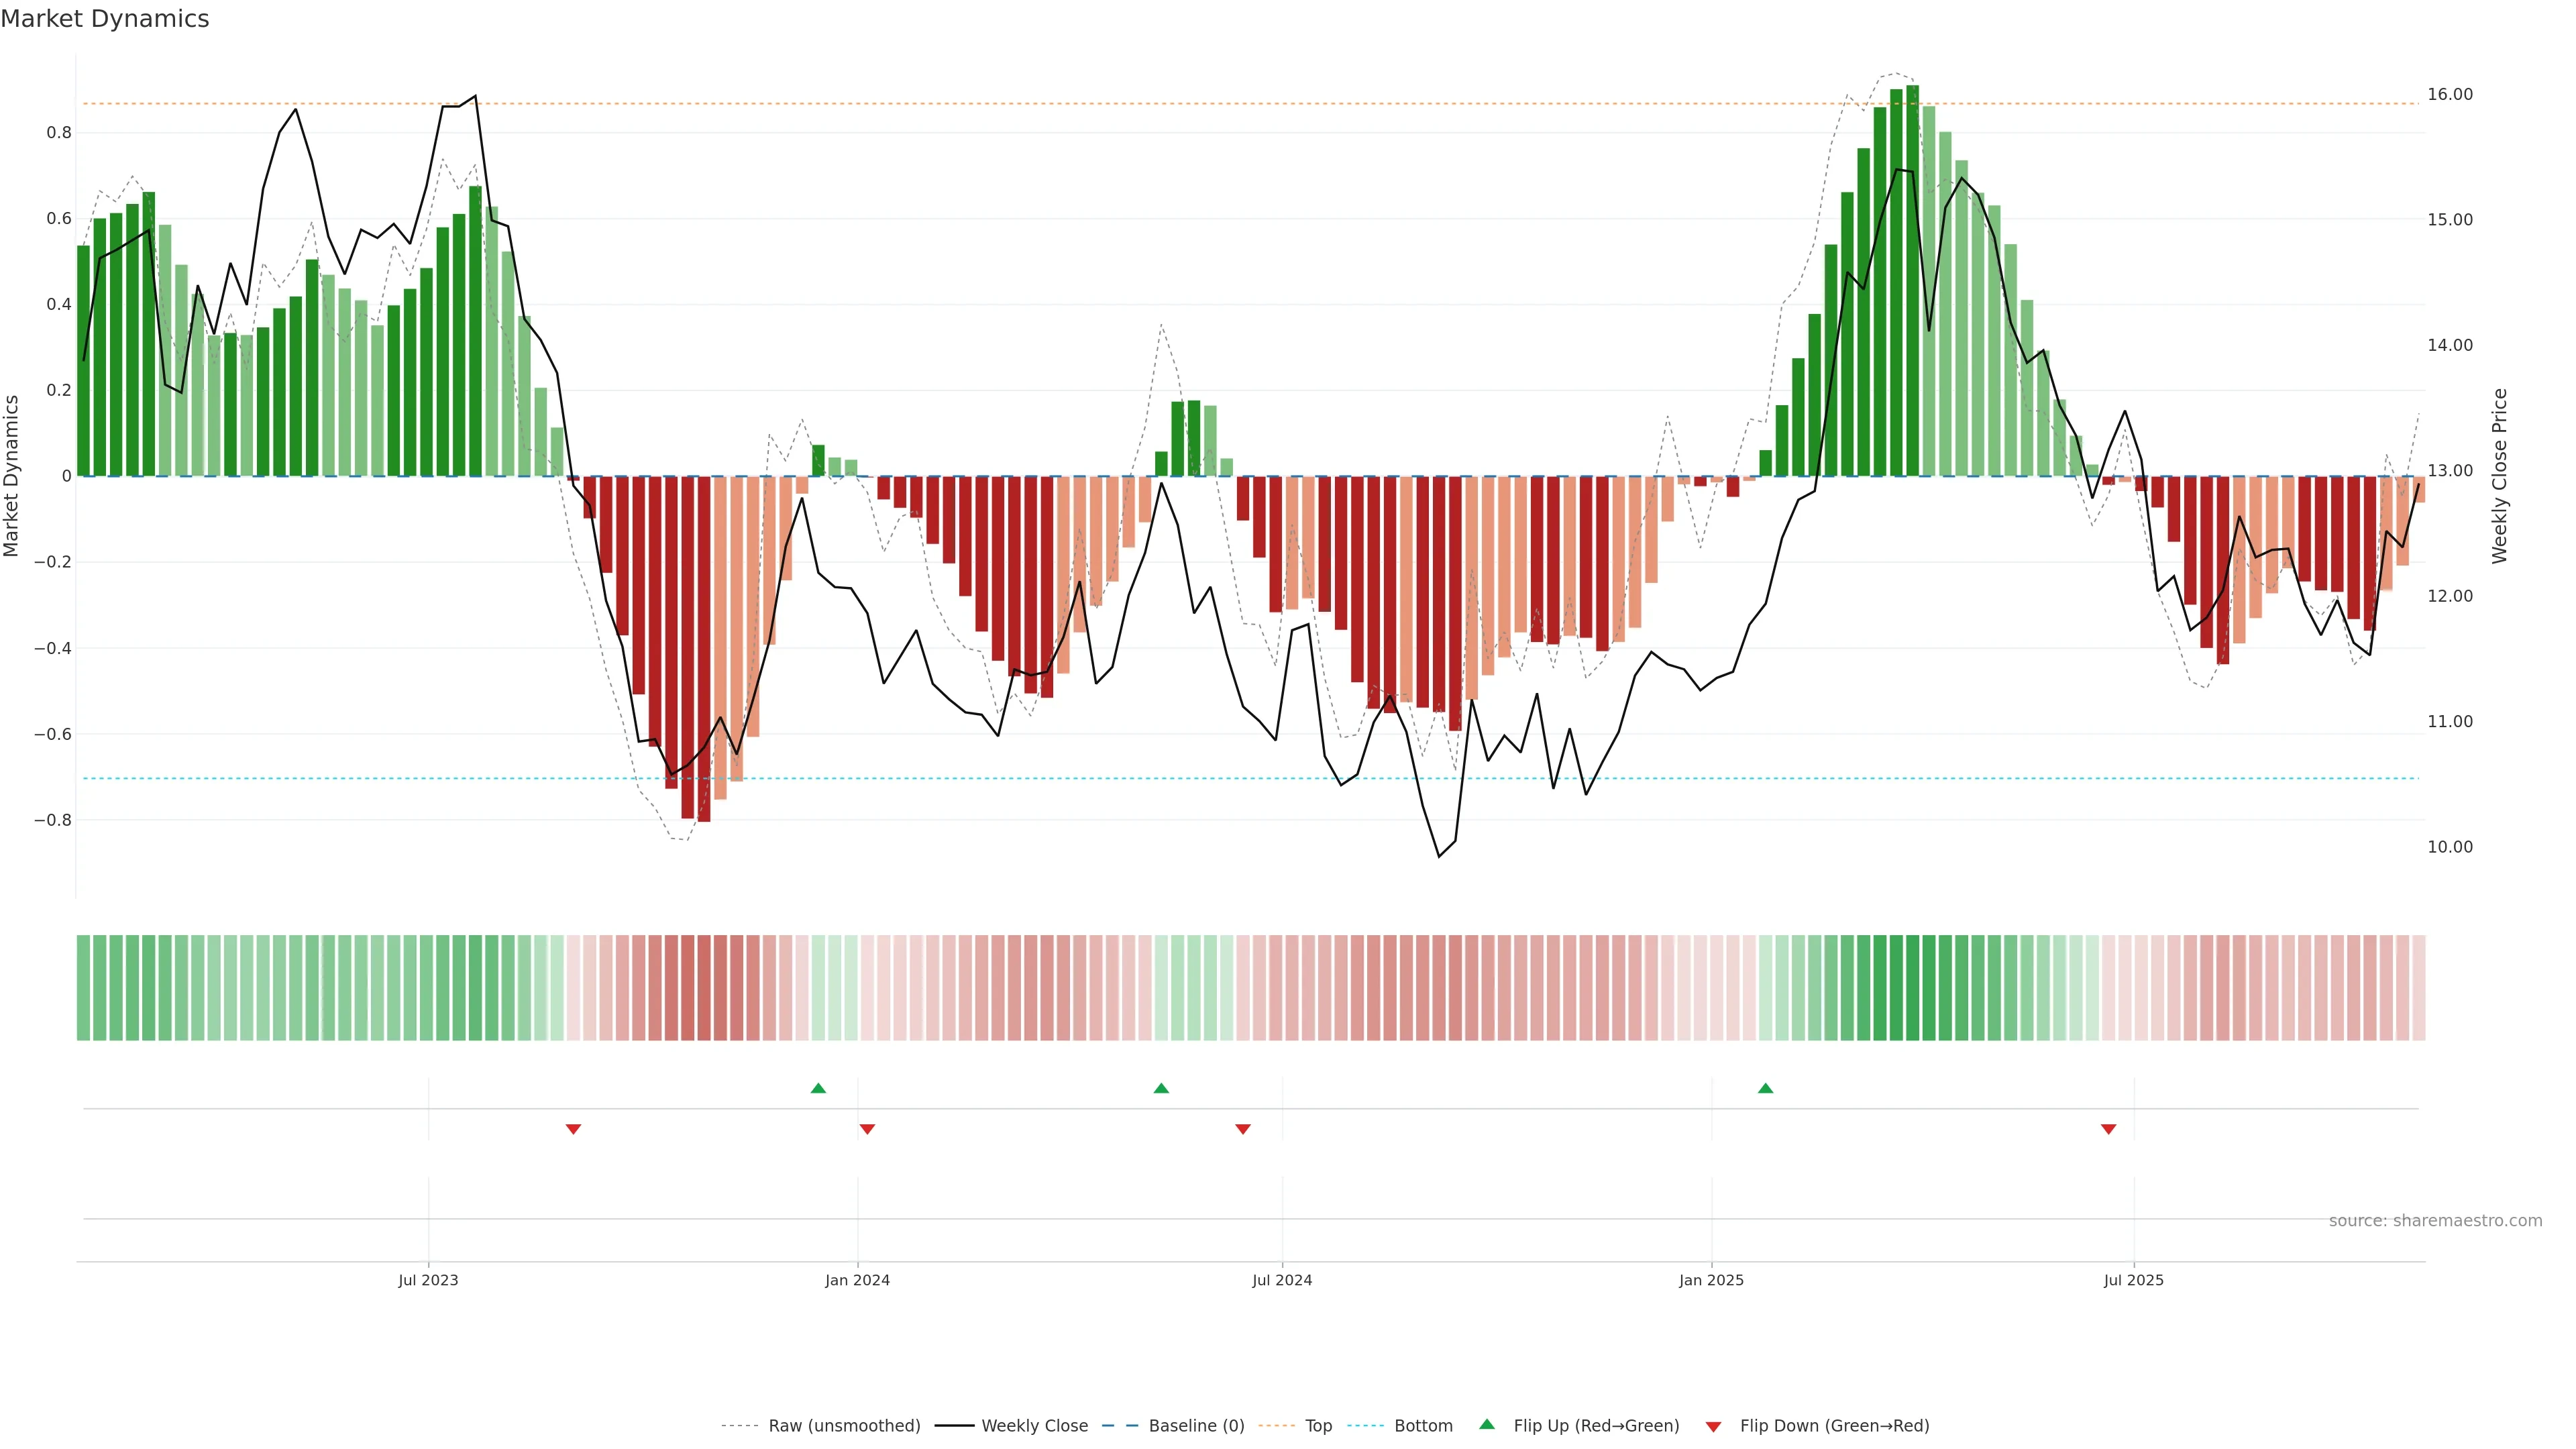Toggle the Baseline (0) legend entry
The image size is (2576, 1449).
1196,1426
